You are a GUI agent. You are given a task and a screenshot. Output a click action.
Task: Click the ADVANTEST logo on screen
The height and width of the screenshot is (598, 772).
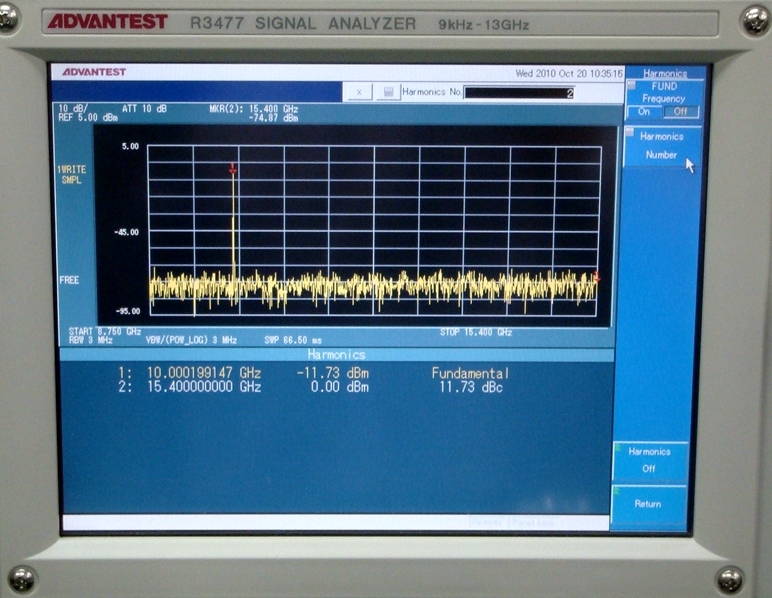pos(94,72)
